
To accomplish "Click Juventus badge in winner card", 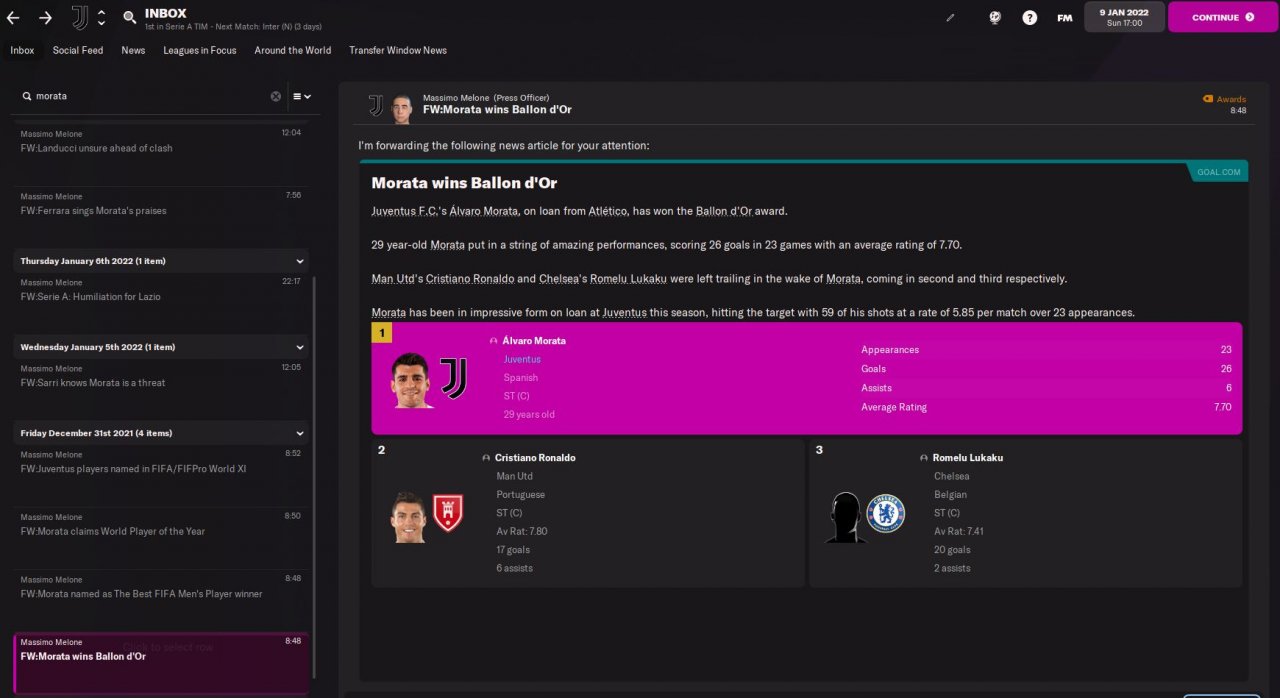I will point(454,379).
